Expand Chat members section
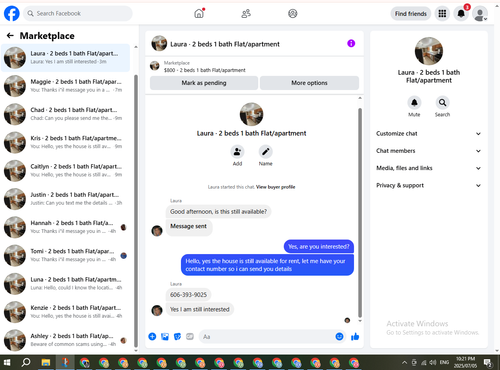 (x=429, y=151)
